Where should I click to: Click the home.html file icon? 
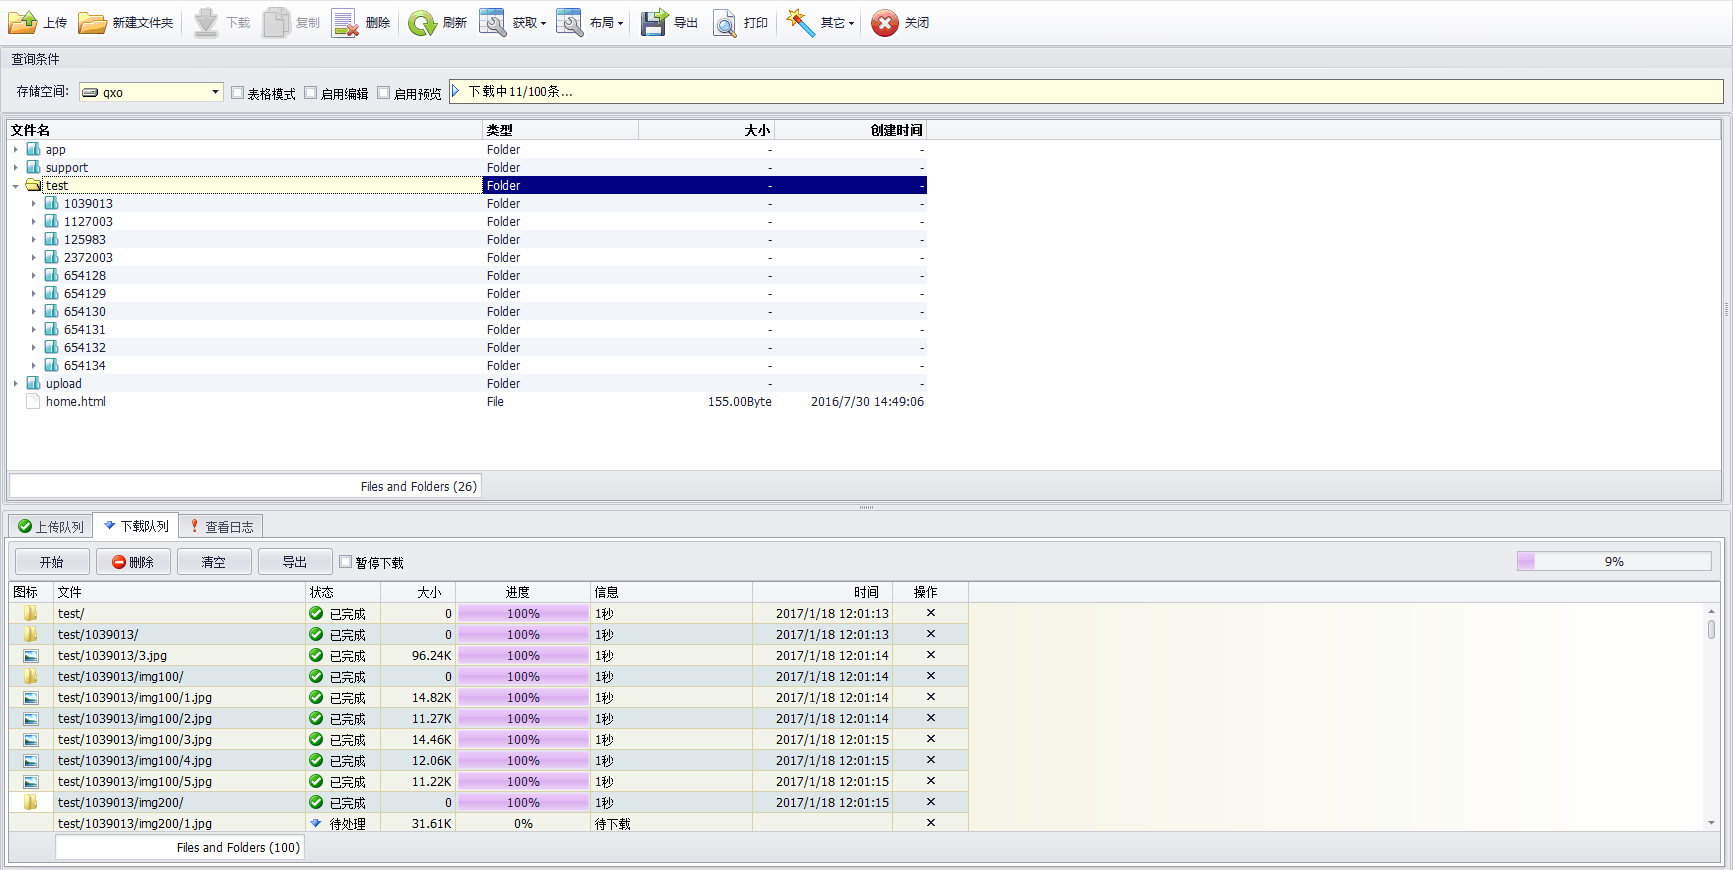33,401
